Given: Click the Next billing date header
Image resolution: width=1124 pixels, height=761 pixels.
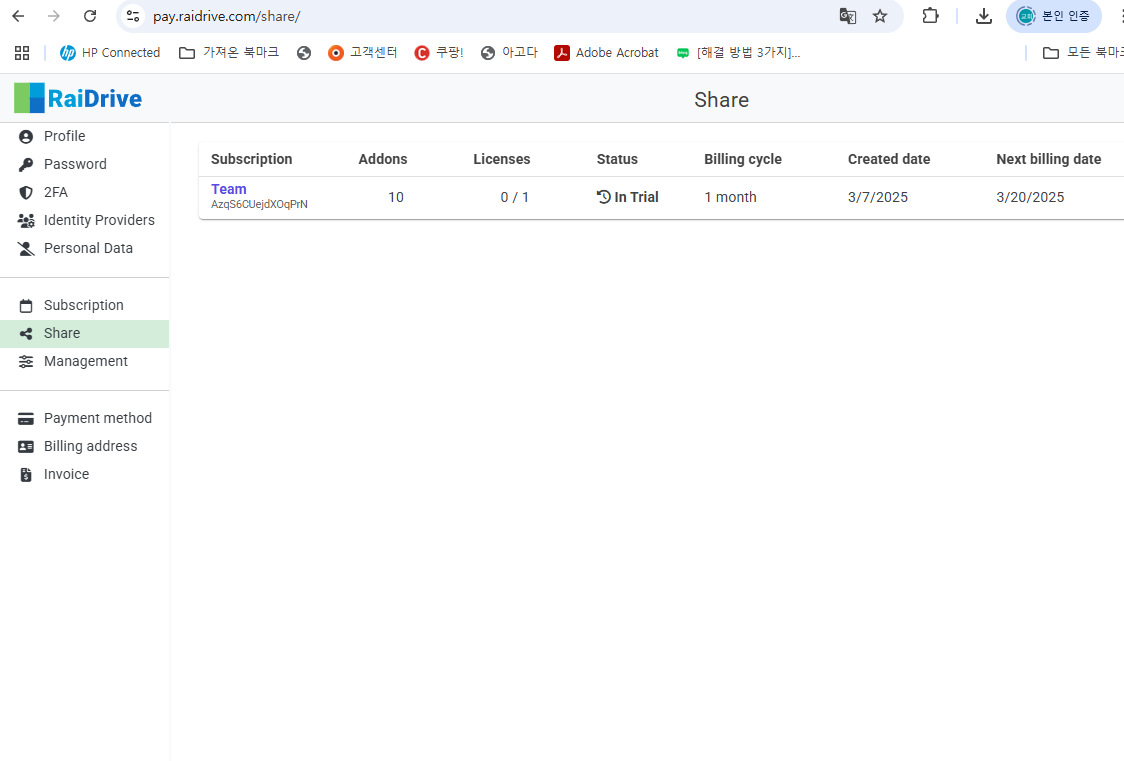Looking at the screenshot, I should 1049,159.
